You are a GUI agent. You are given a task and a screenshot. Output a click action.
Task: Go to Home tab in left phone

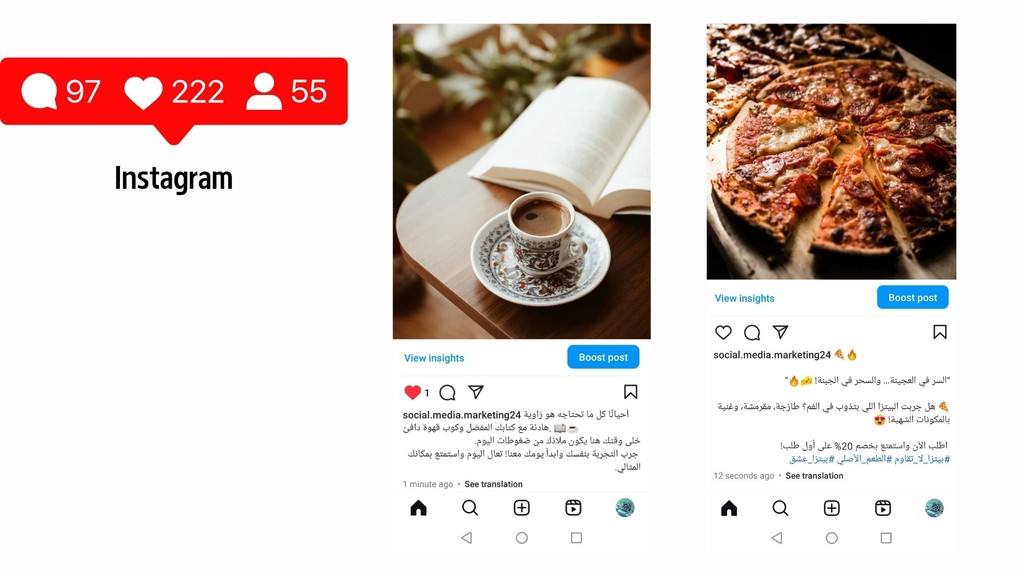(419, 508)
